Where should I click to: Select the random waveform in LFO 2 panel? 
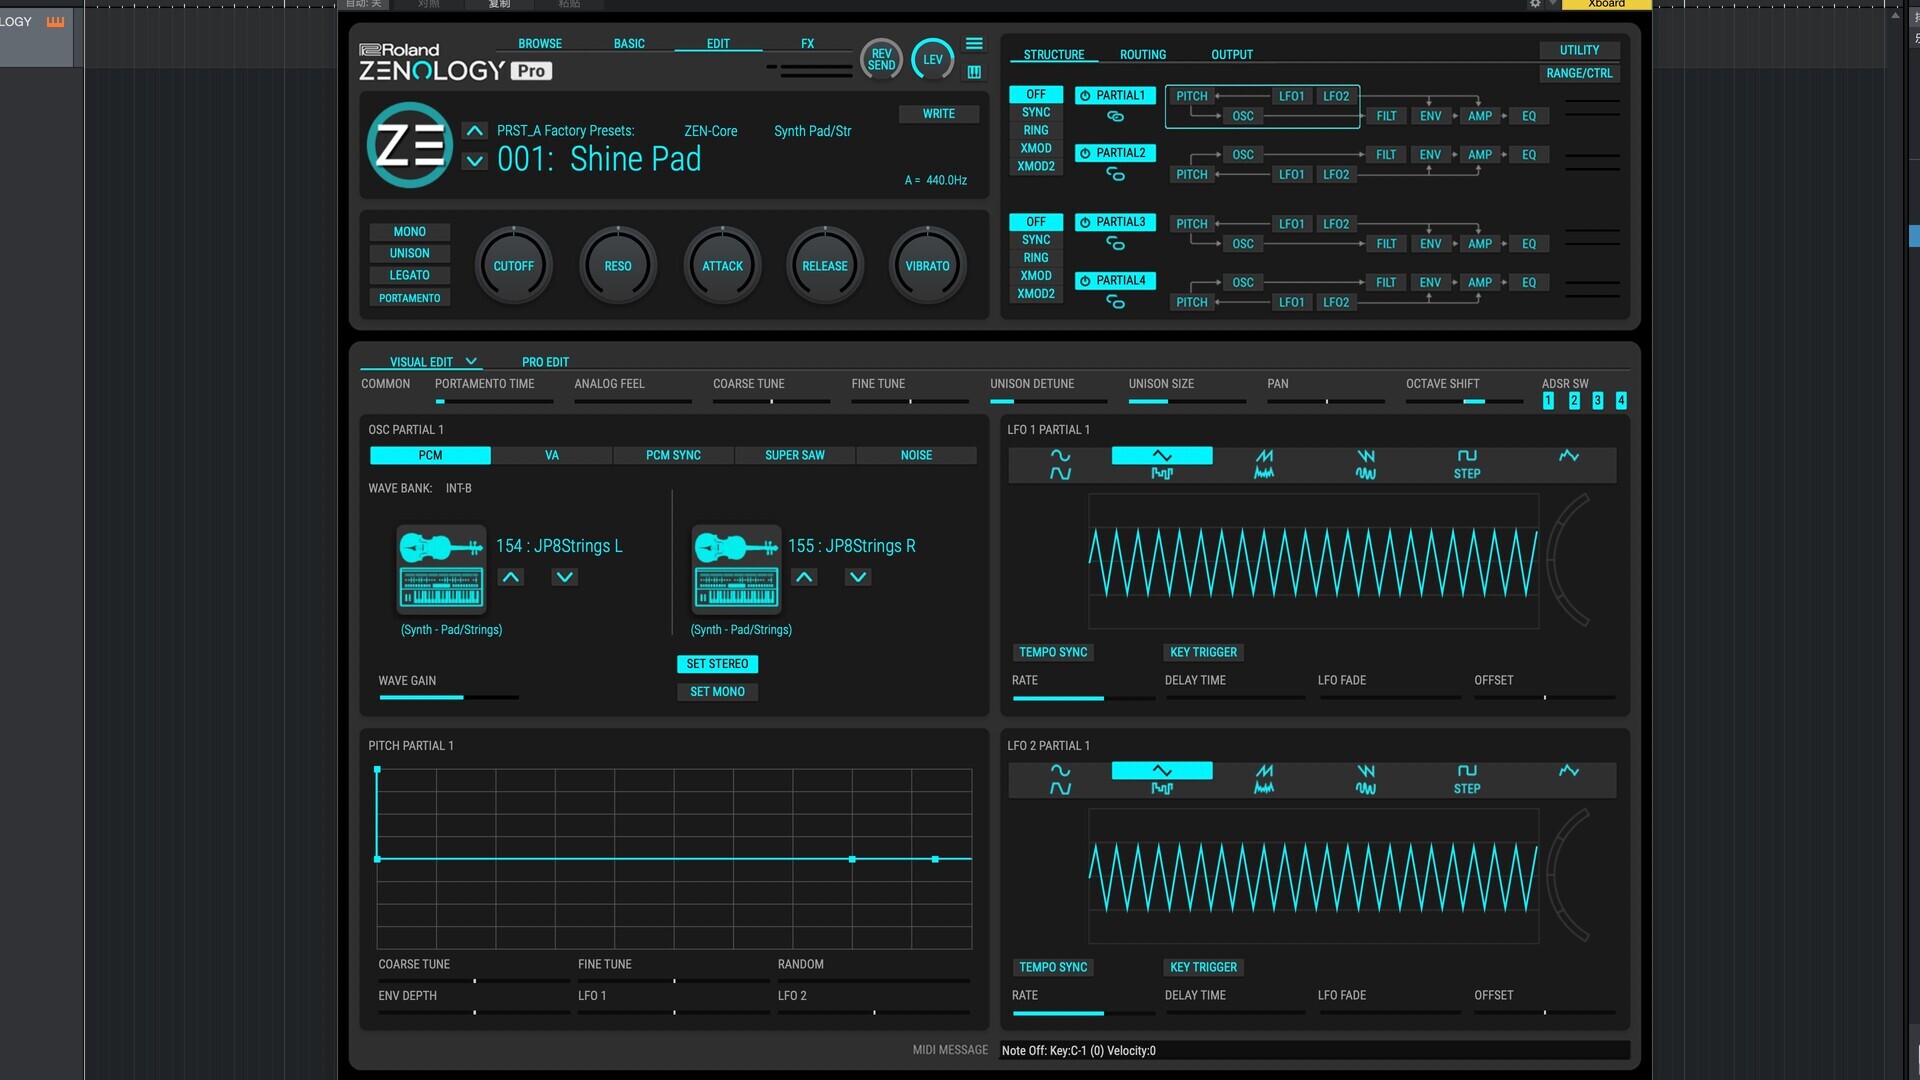[x=1568, y=771]
